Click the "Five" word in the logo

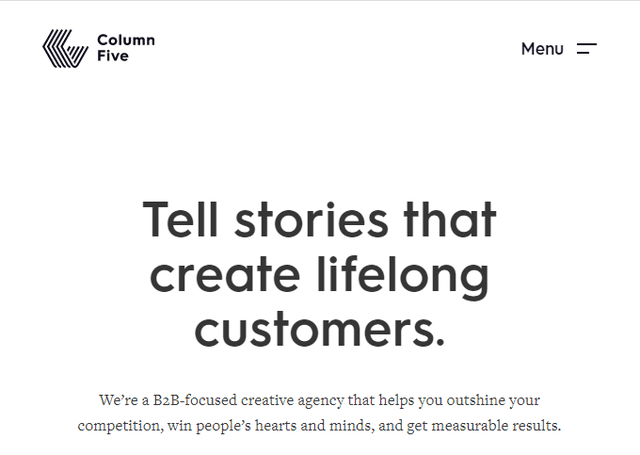coord(113,55)
